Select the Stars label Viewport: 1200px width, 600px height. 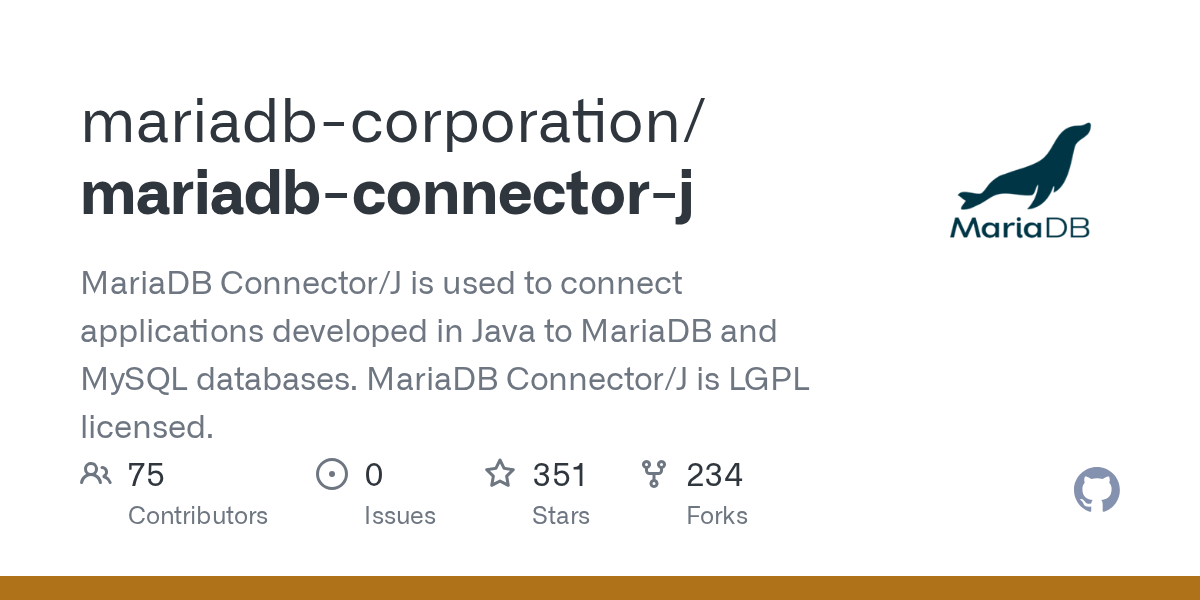click(561, 516)
